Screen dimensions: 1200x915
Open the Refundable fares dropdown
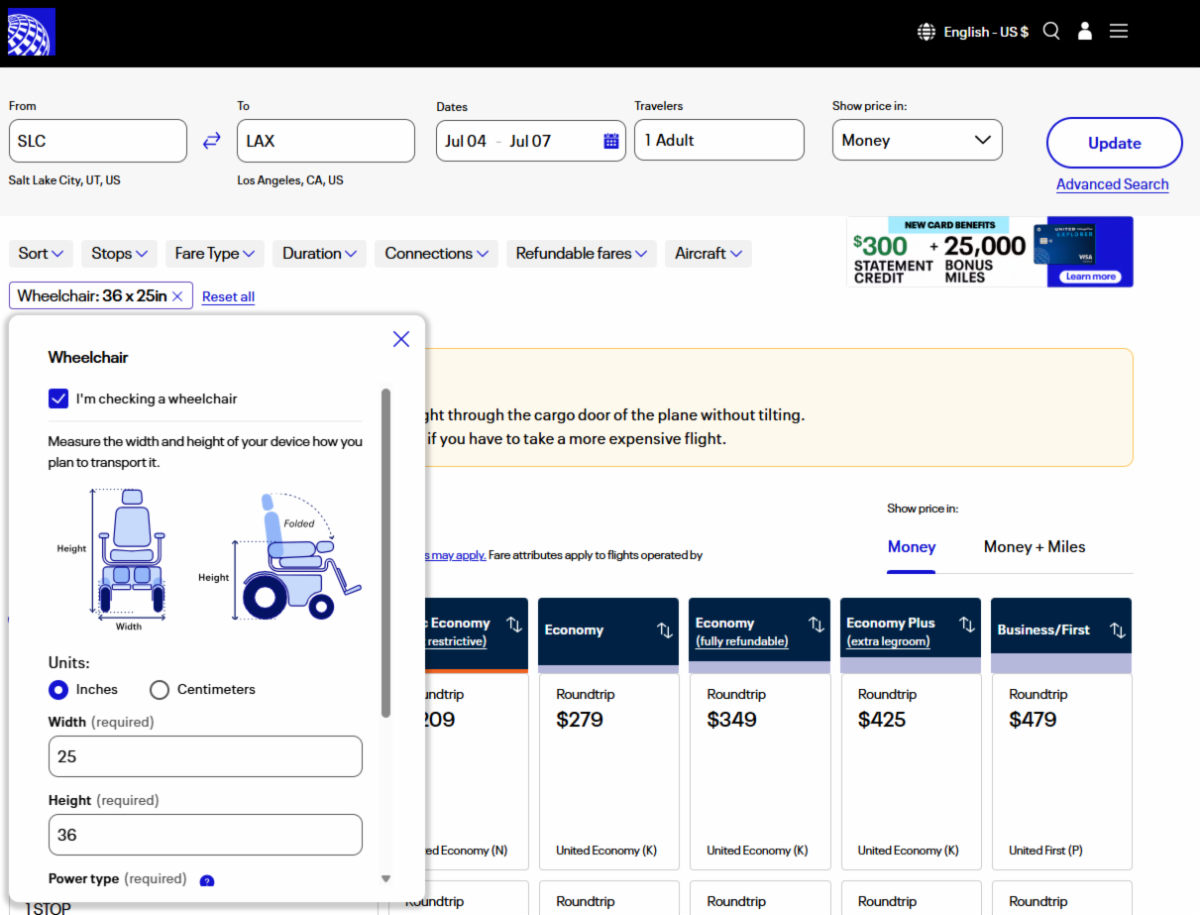pyautogui.click(x=582, y=254)
